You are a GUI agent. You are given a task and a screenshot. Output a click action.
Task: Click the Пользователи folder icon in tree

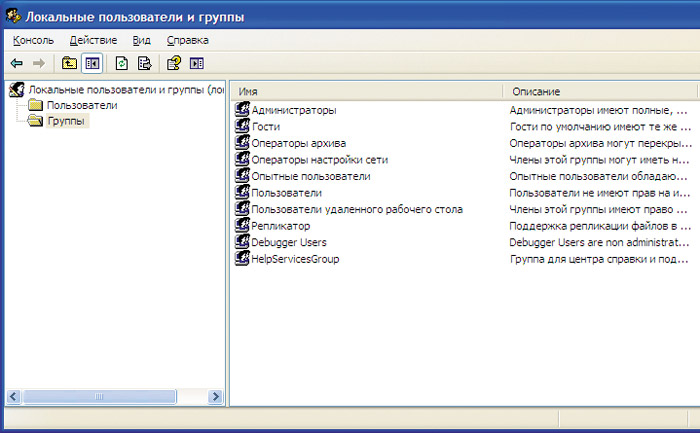pos(35,105)
